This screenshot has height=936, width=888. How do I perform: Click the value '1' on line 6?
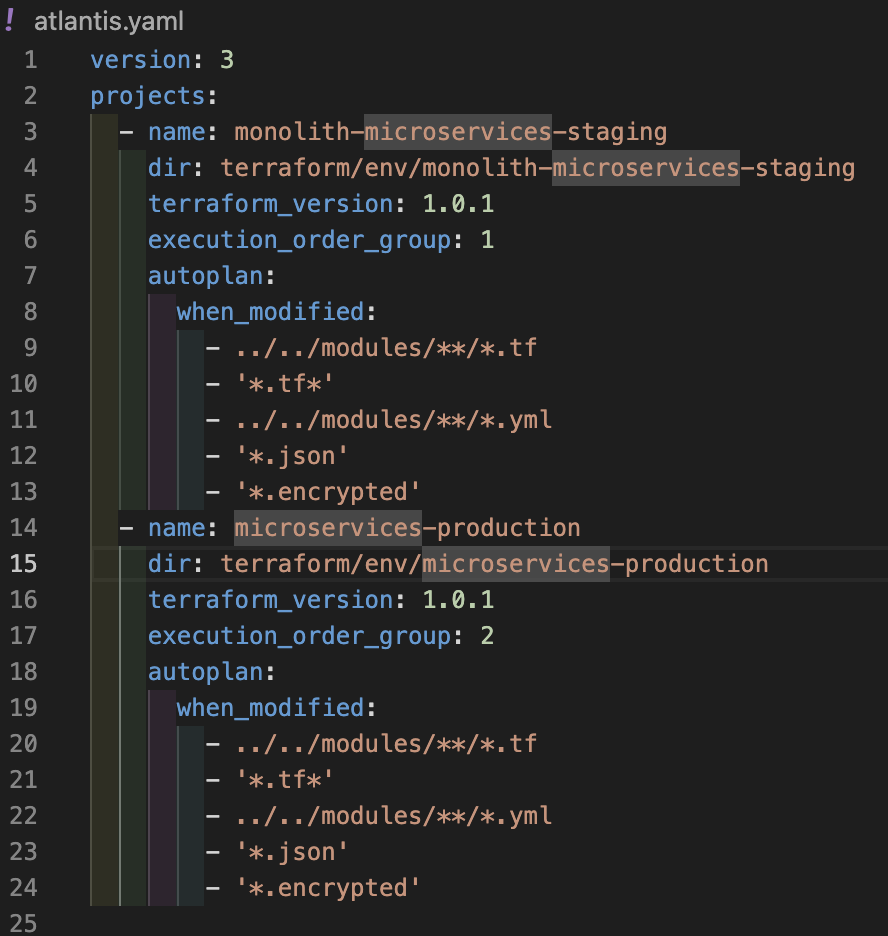[x=488, y=240]
